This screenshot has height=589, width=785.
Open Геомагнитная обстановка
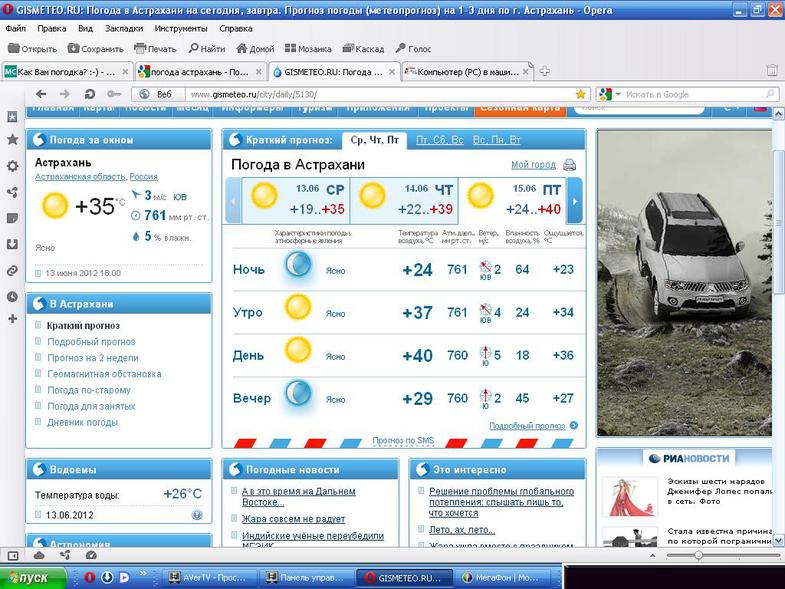click(x=104, y=374)
